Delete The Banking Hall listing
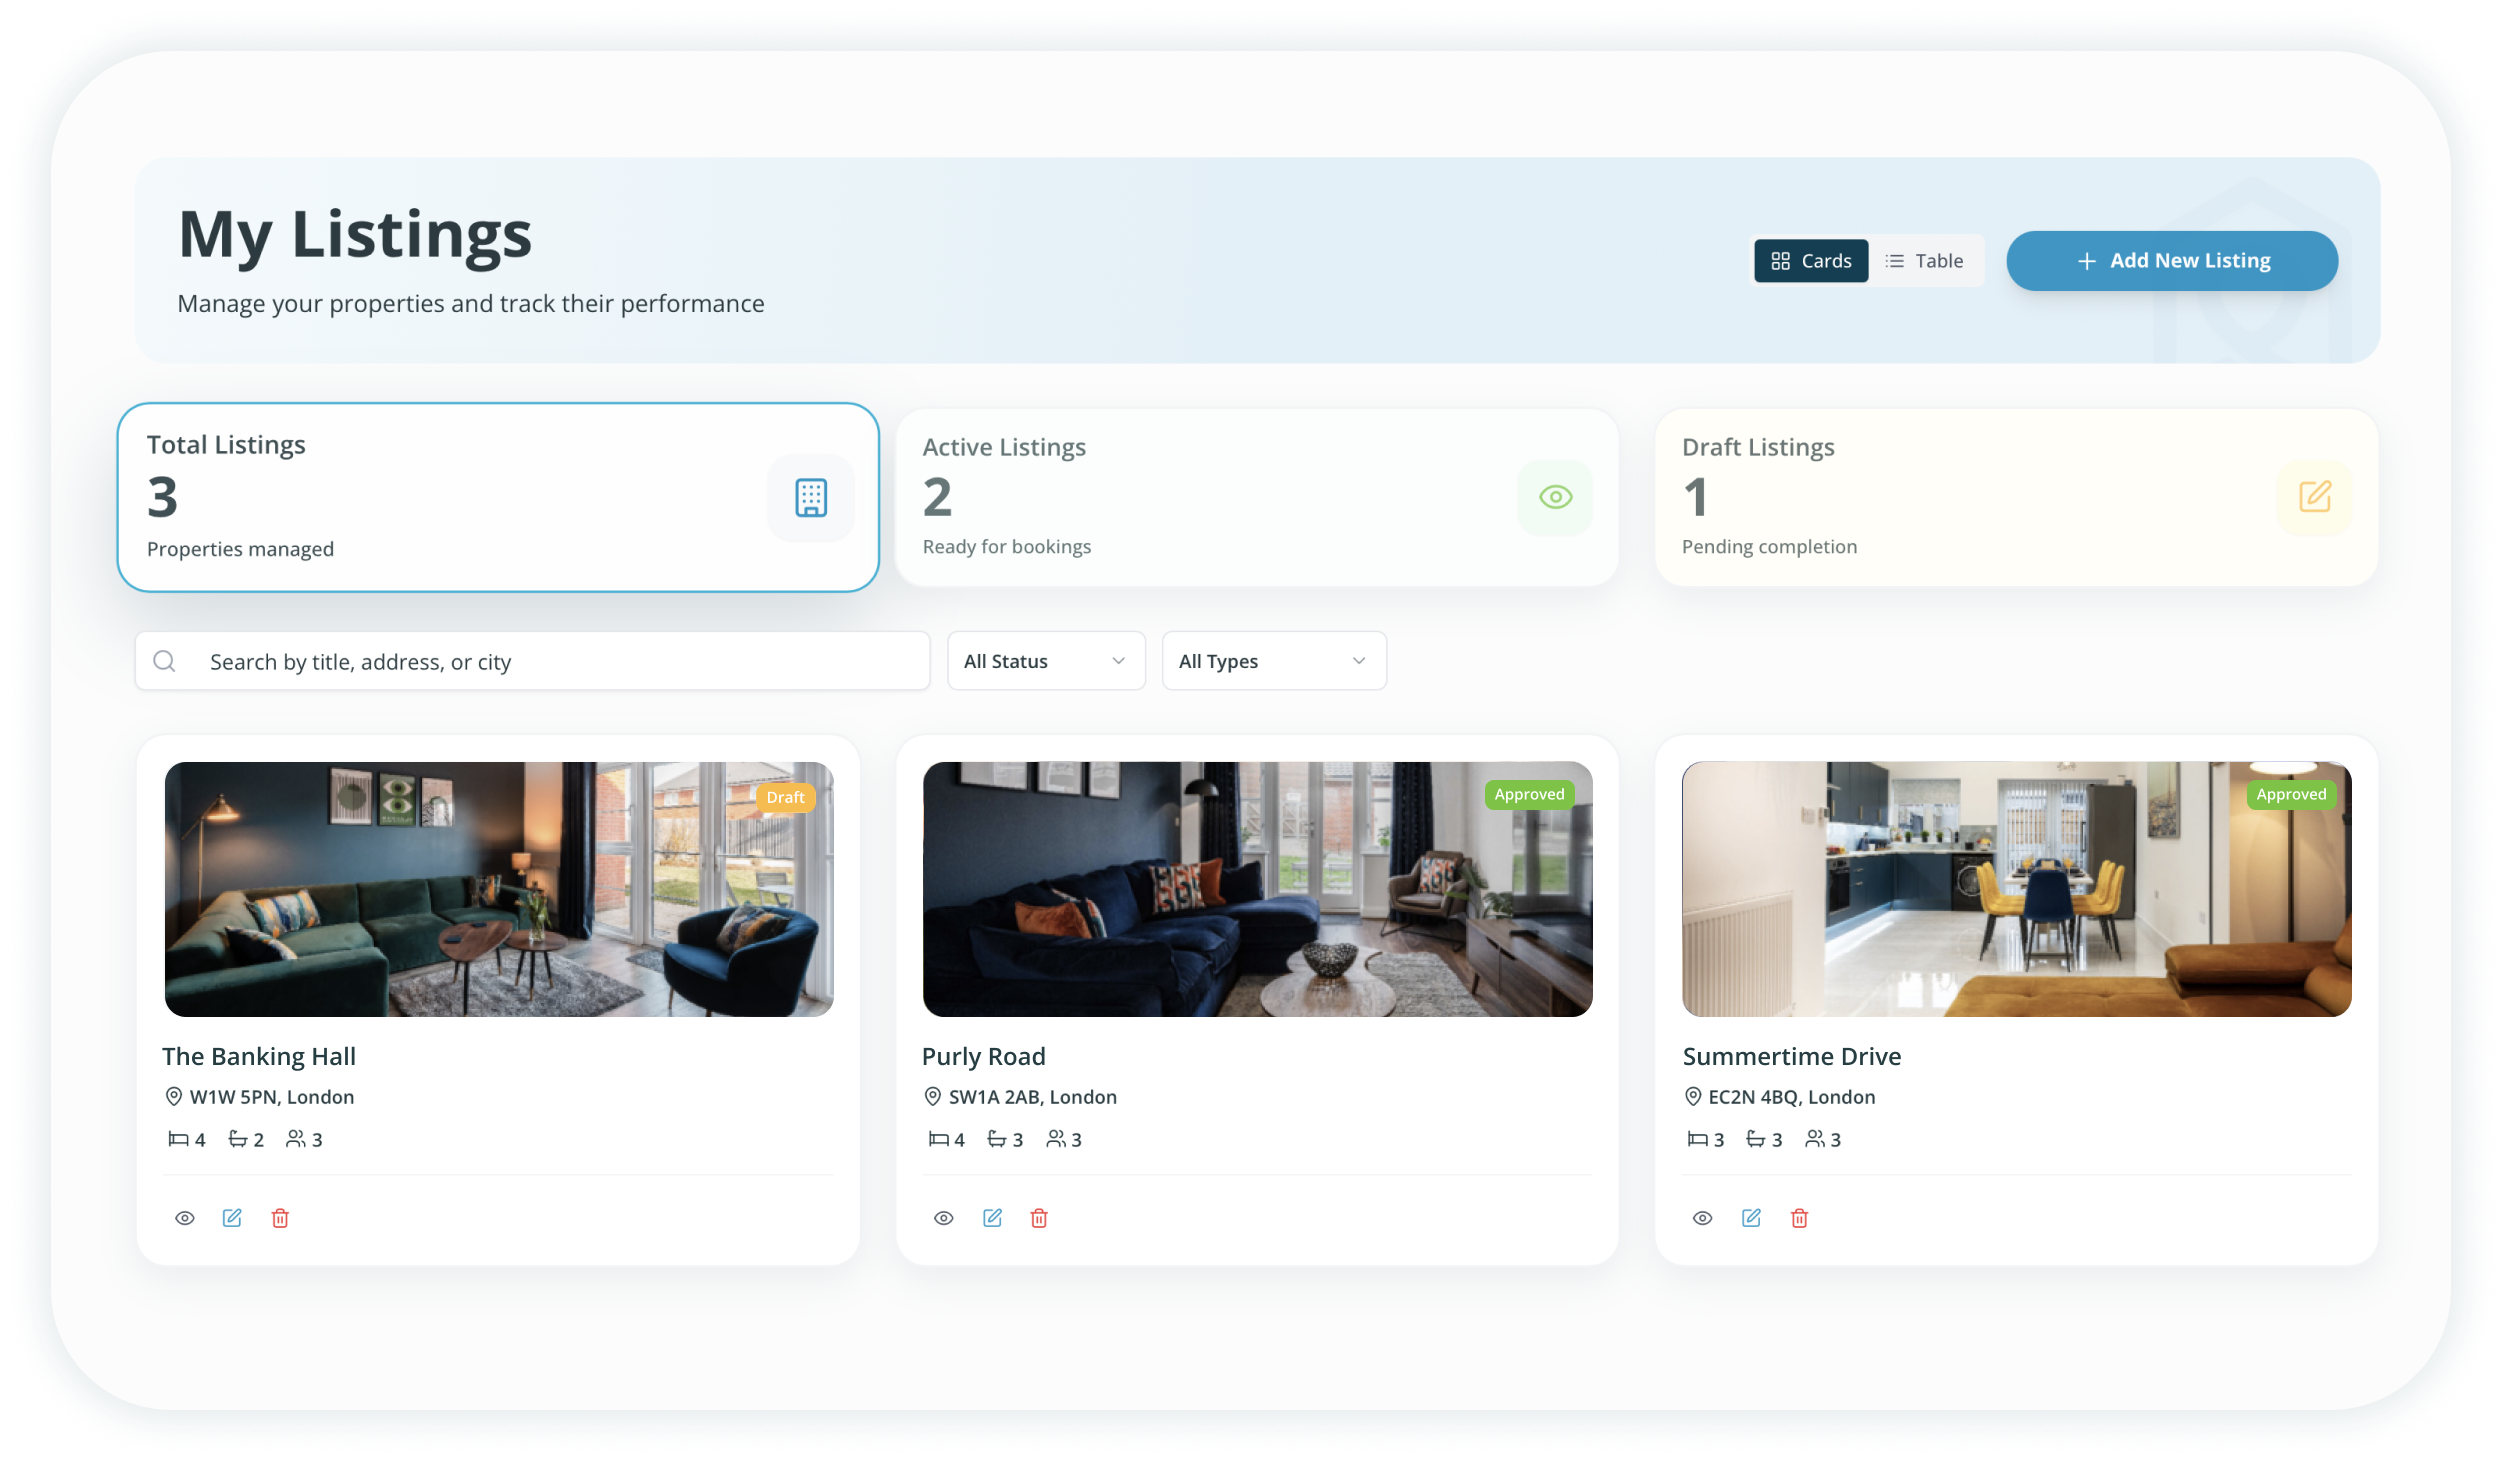This screenshot has height=1461, width=2502. click(x=280, y=1218)
